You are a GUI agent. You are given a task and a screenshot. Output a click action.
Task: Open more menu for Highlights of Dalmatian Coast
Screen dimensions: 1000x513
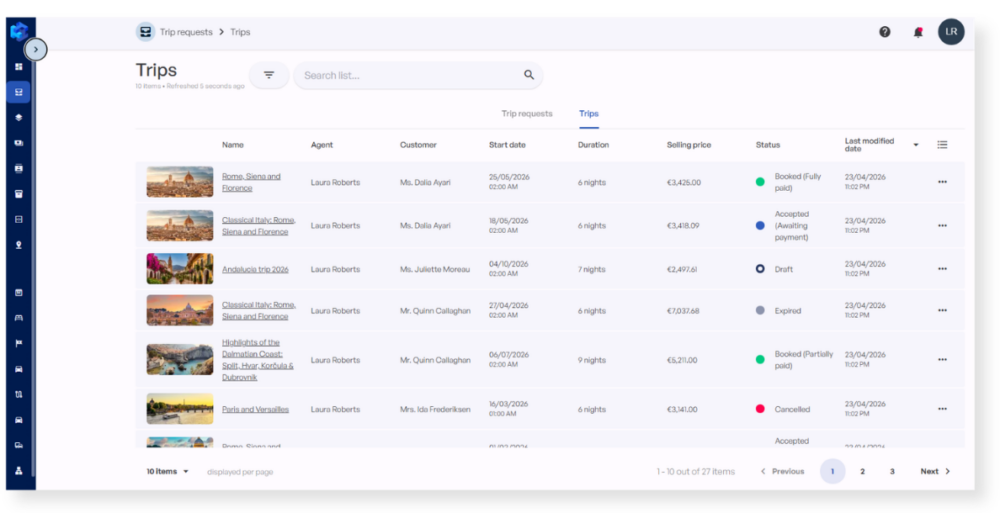pyautogui.click(x=942, y=360)
